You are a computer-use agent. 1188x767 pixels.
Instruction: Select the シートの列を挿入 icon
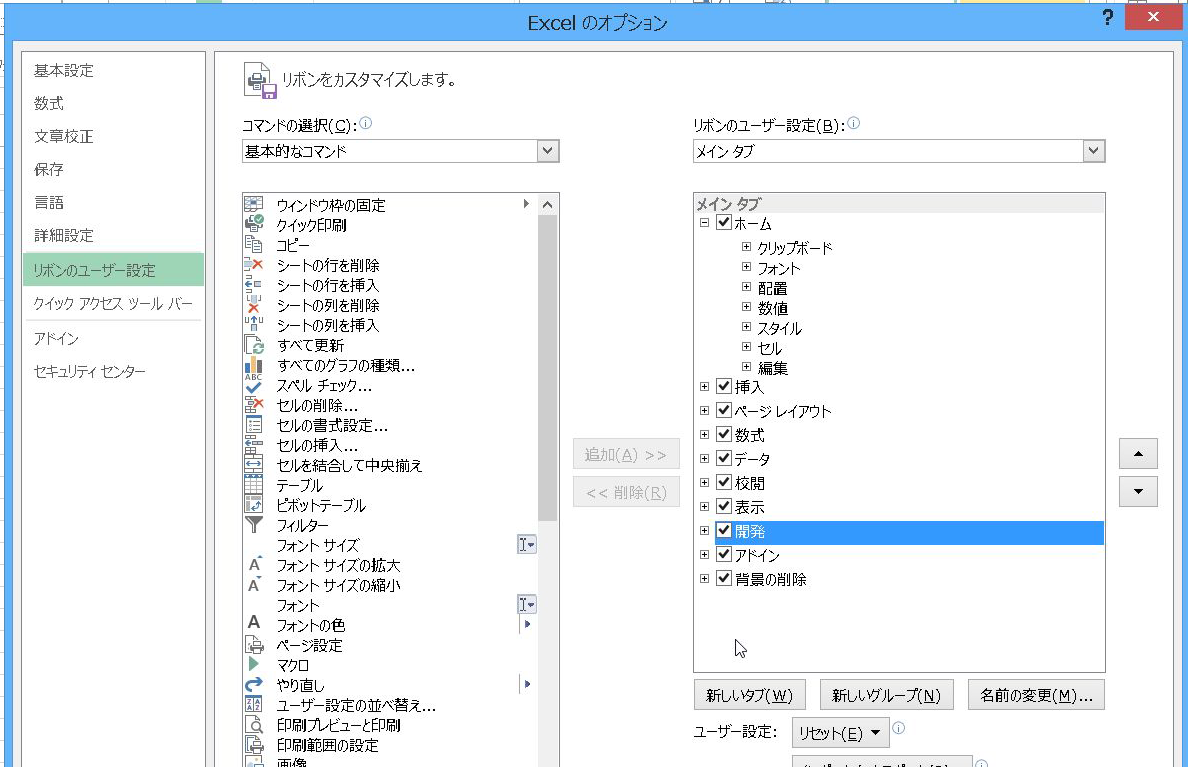pos(253,324)
